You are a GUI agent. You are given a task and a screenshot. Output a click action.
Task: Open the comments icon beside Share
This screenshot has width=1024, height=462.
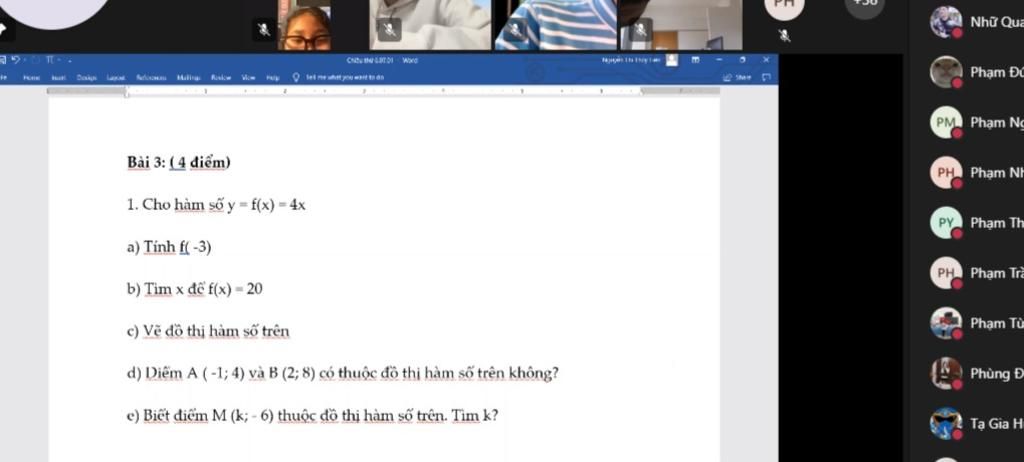766,77
